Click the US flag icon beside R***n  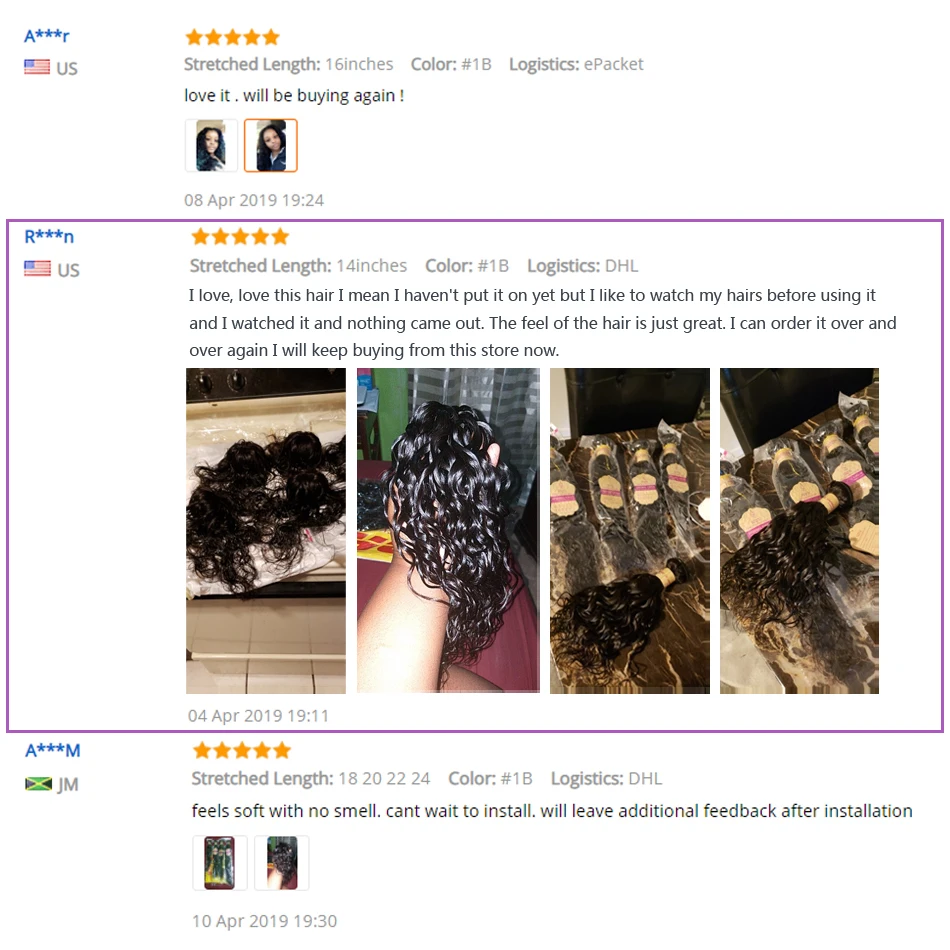pos(38,268)
